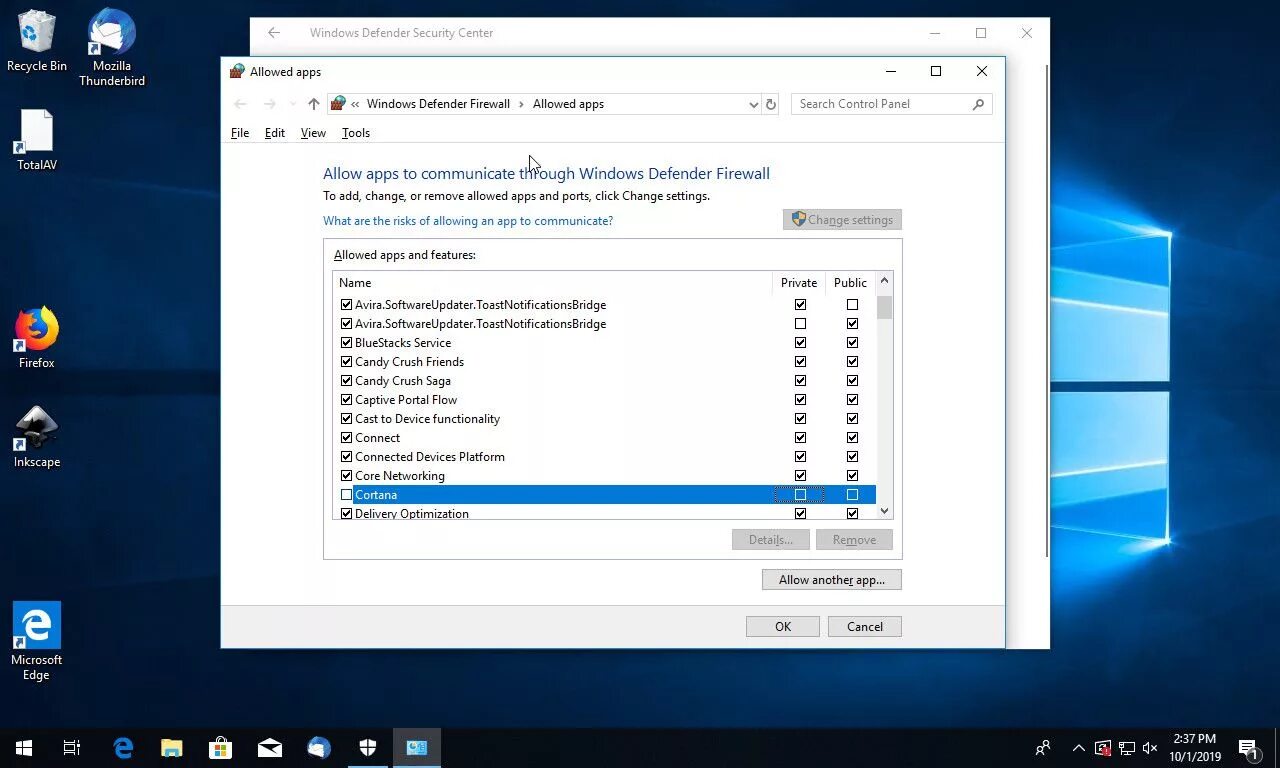Click the Remove button
Image resolution: width=1280 pixels, height=768 pixels.
point(854,540)
